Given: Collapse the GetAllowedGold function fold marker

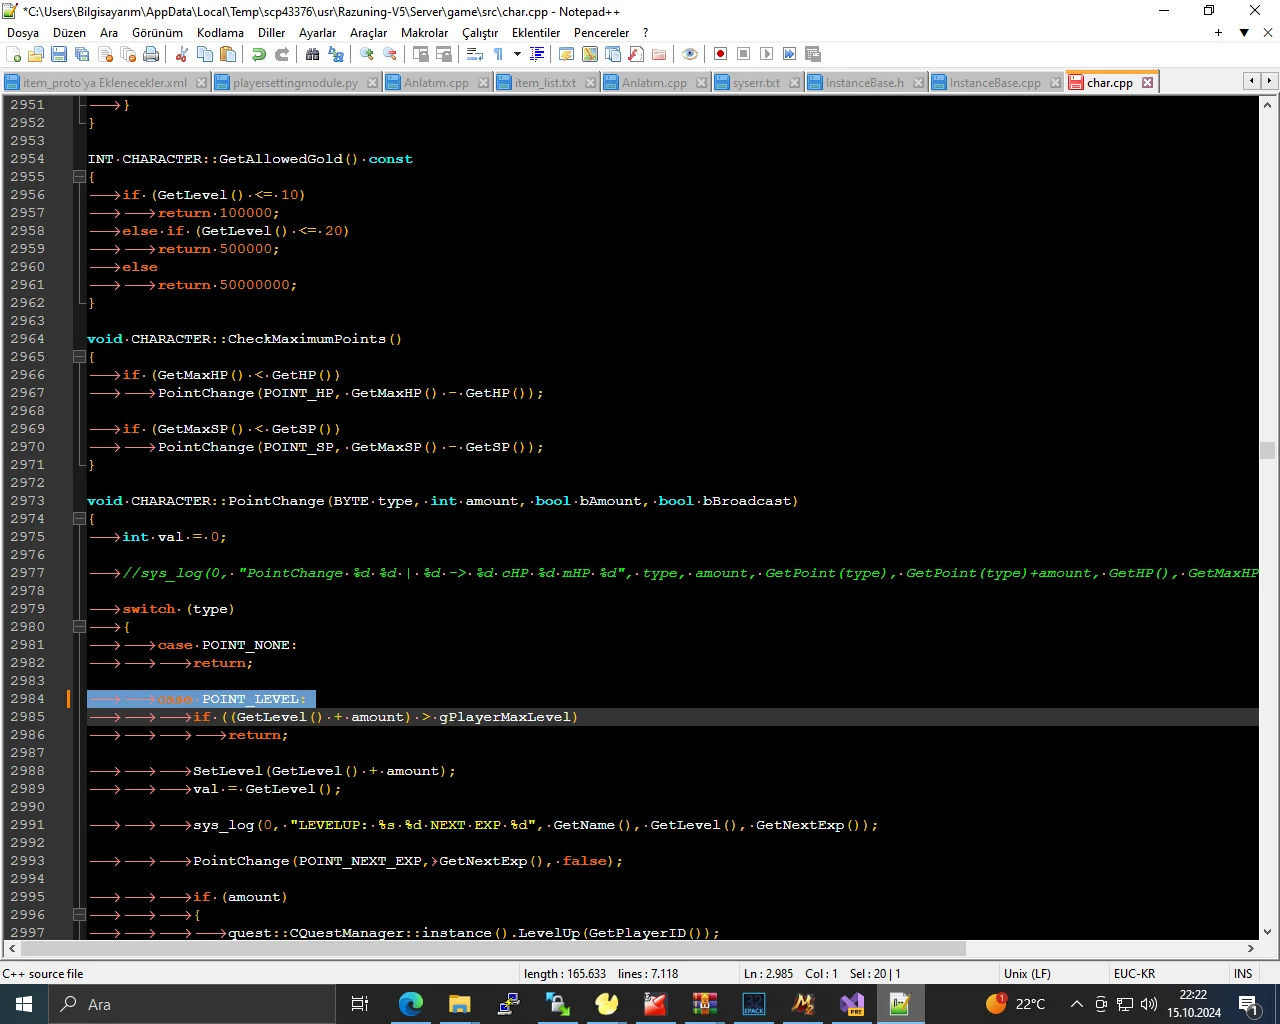Looking at the screenshot, I should tap(79, 177).
